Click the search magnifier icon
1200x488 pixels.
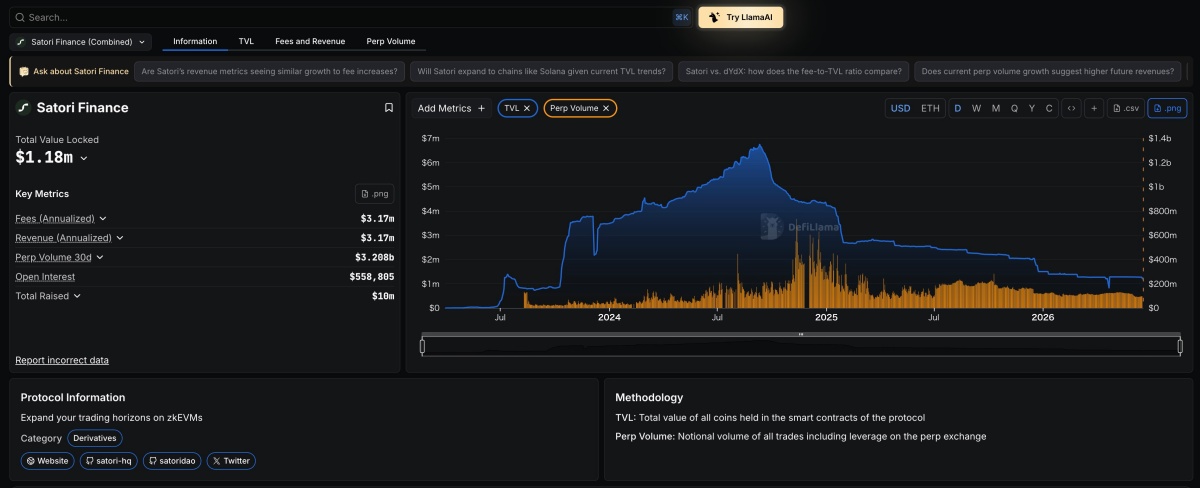point(20,17)
